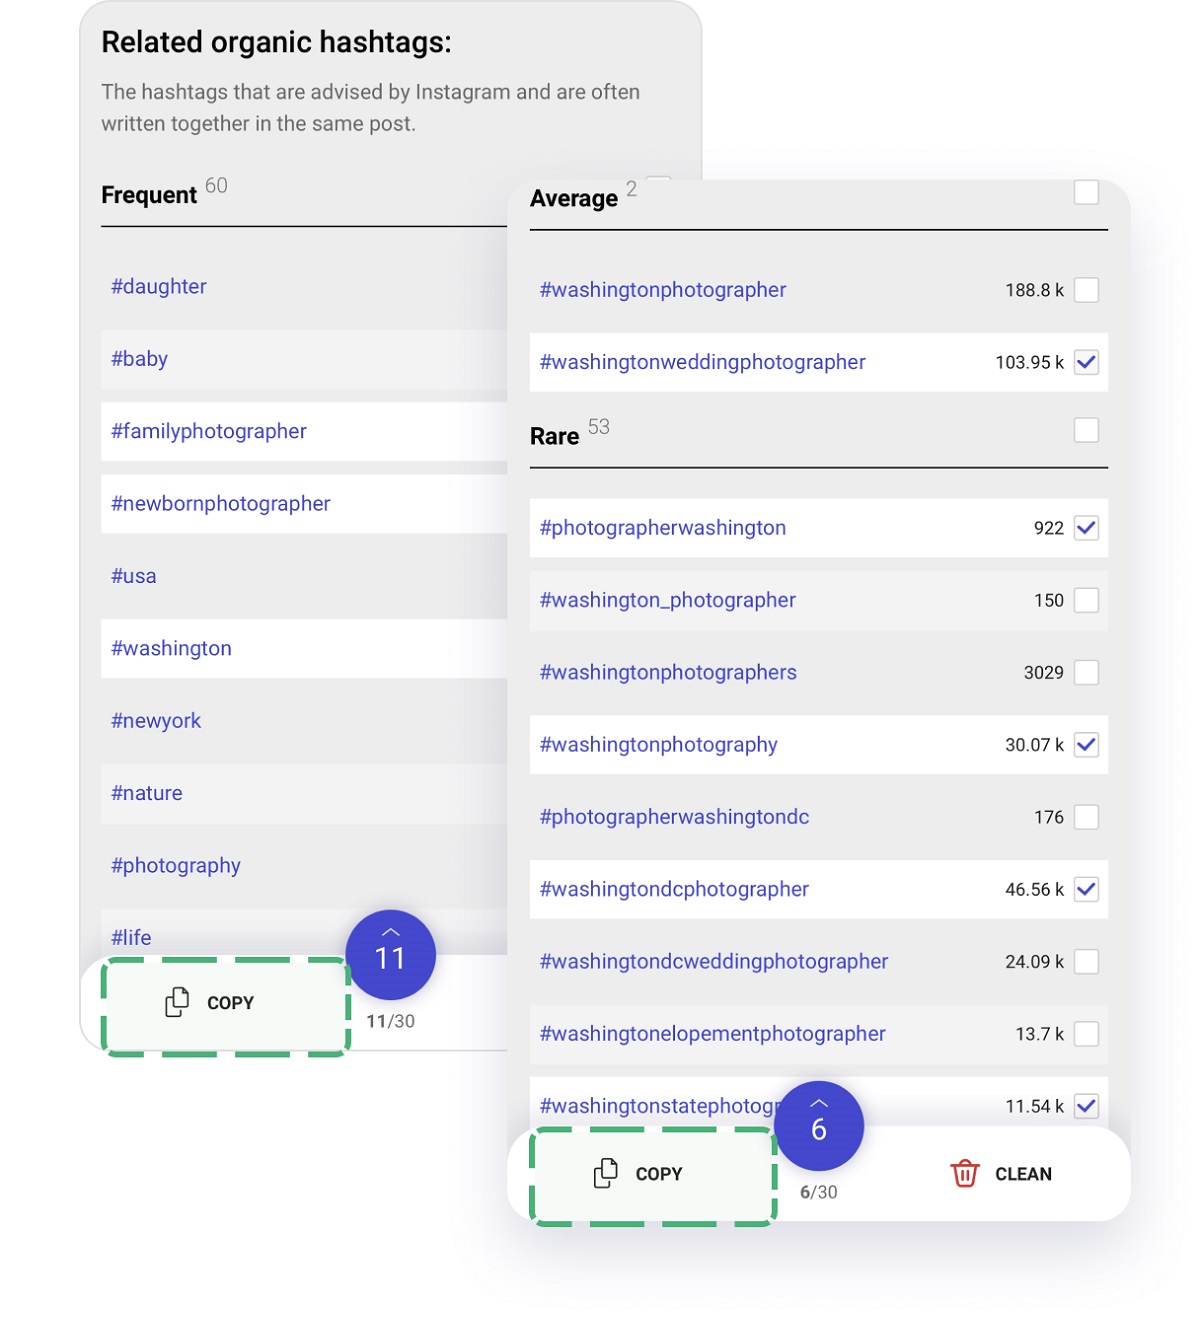Image resolution: width=1200 pixels, height=1318 pixels.
Task: Open the #washingtondcweddingphotographer hashtag link
Action: pyautogui.click(x=713, y=962)
